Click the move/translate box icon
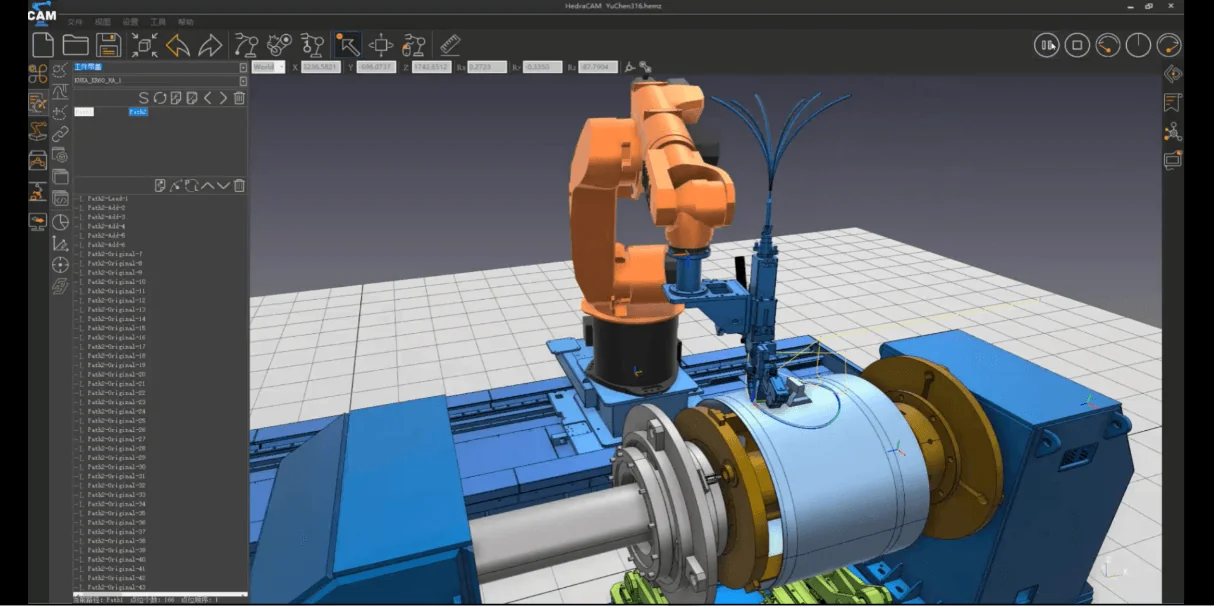 coord(381,45)
